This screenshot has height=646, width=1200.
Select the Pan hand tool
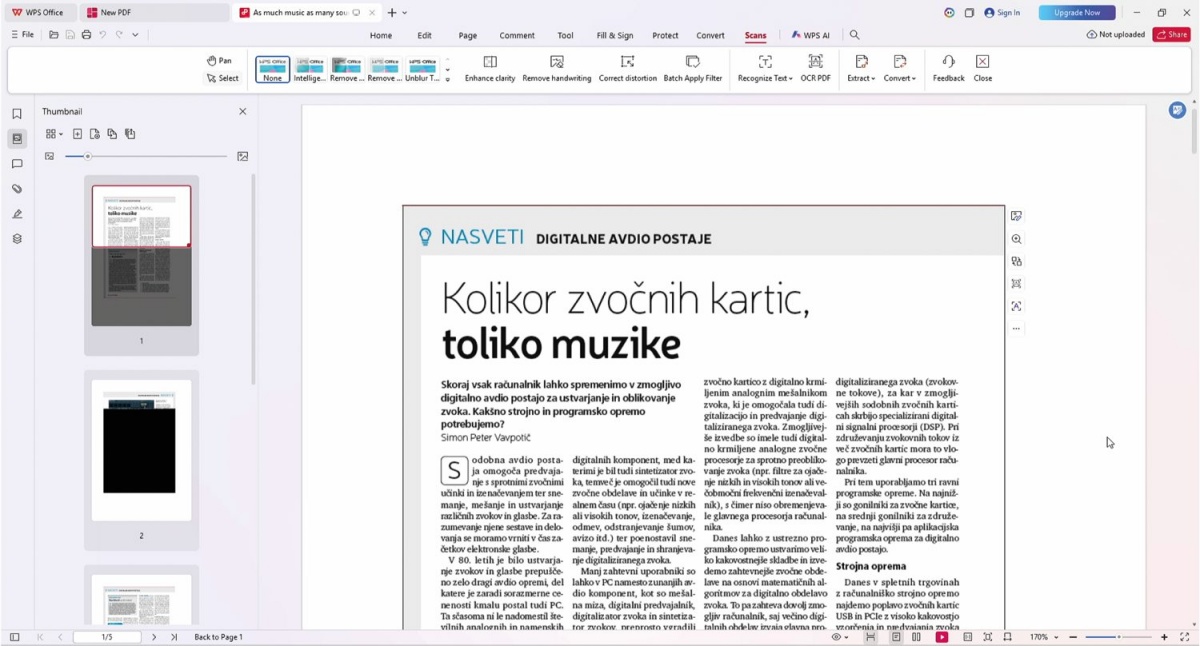(219, 61)
